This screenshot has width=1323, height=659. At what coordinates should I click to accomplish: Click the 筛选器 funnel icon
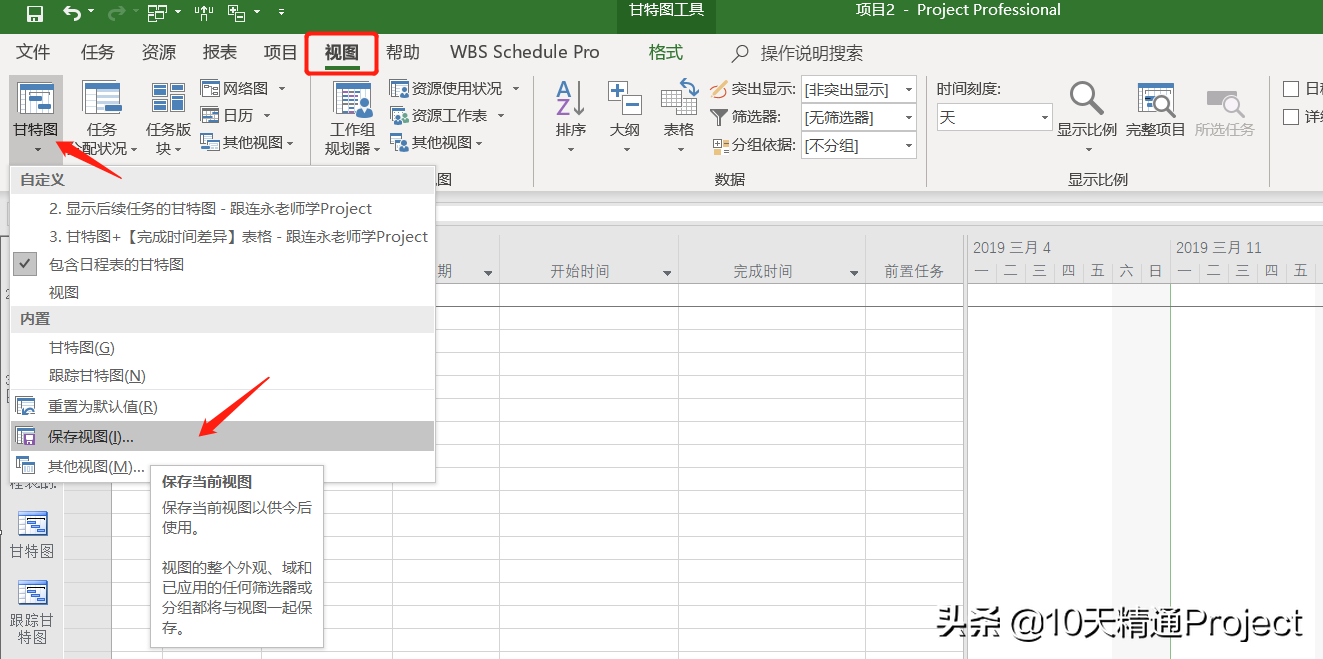click(719, 117)
